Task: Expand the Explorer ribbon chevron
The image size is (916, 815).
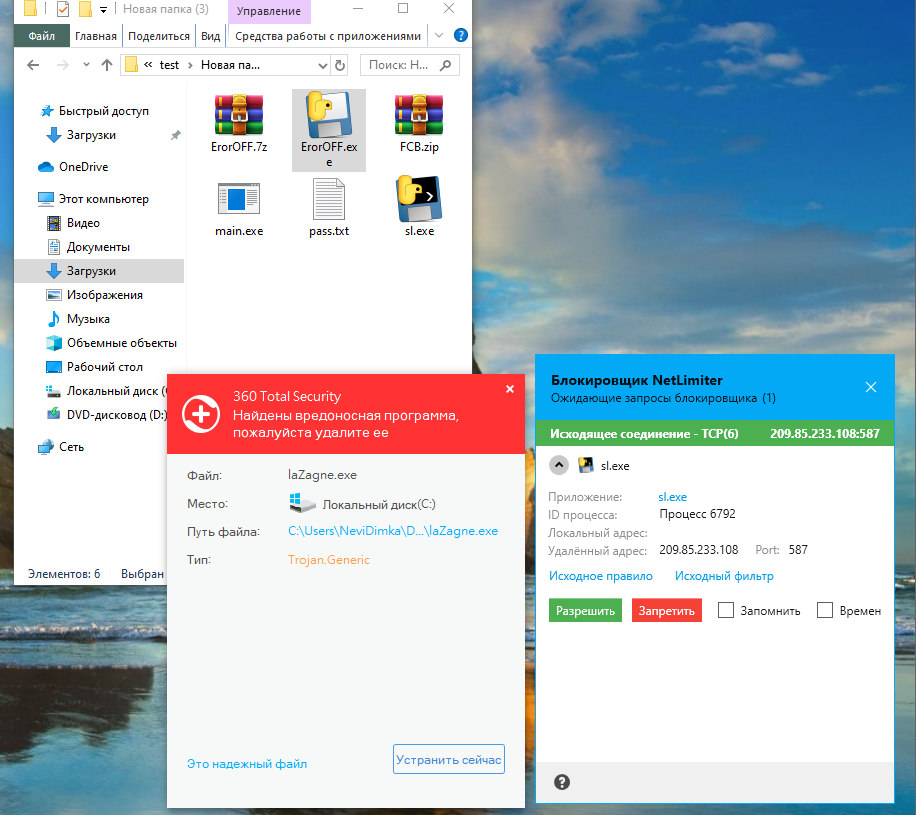Action: (439, 36)
